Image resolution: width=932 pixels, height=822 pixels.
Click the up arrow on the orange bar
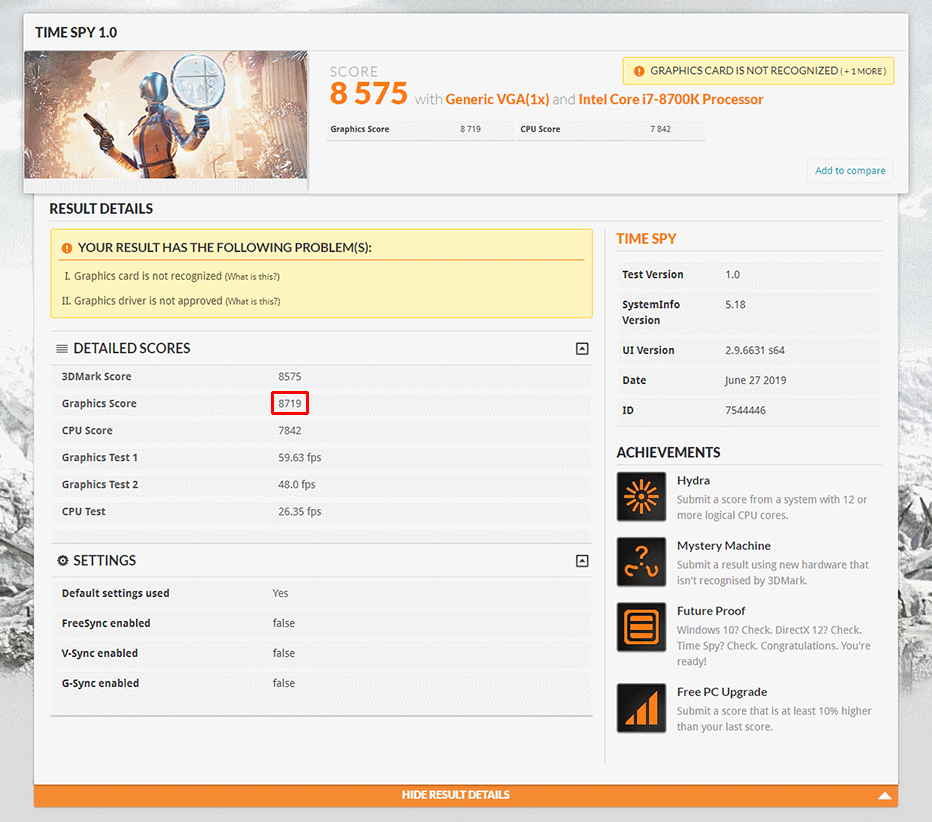tap(884, 795)
